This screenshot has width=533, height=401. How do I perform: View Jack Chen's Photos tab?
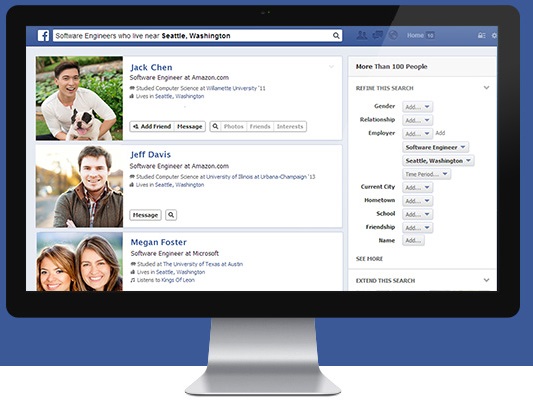coord(234,126)
